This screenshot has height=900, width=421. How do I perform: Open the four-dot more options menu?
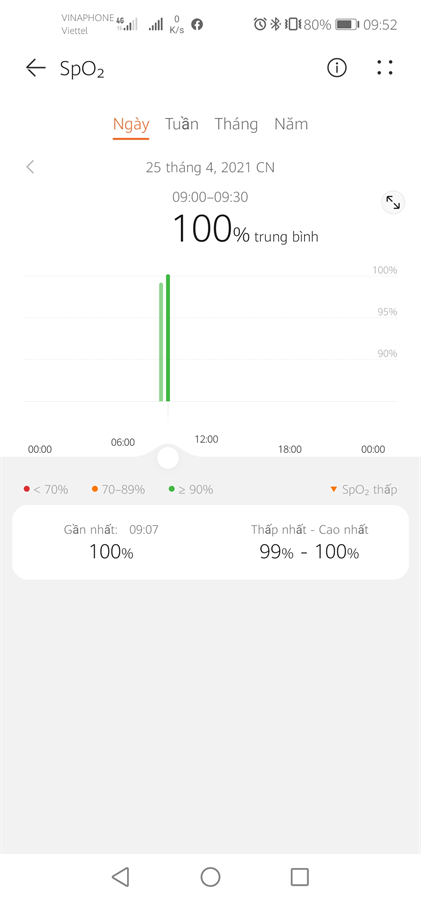(385, 68)
